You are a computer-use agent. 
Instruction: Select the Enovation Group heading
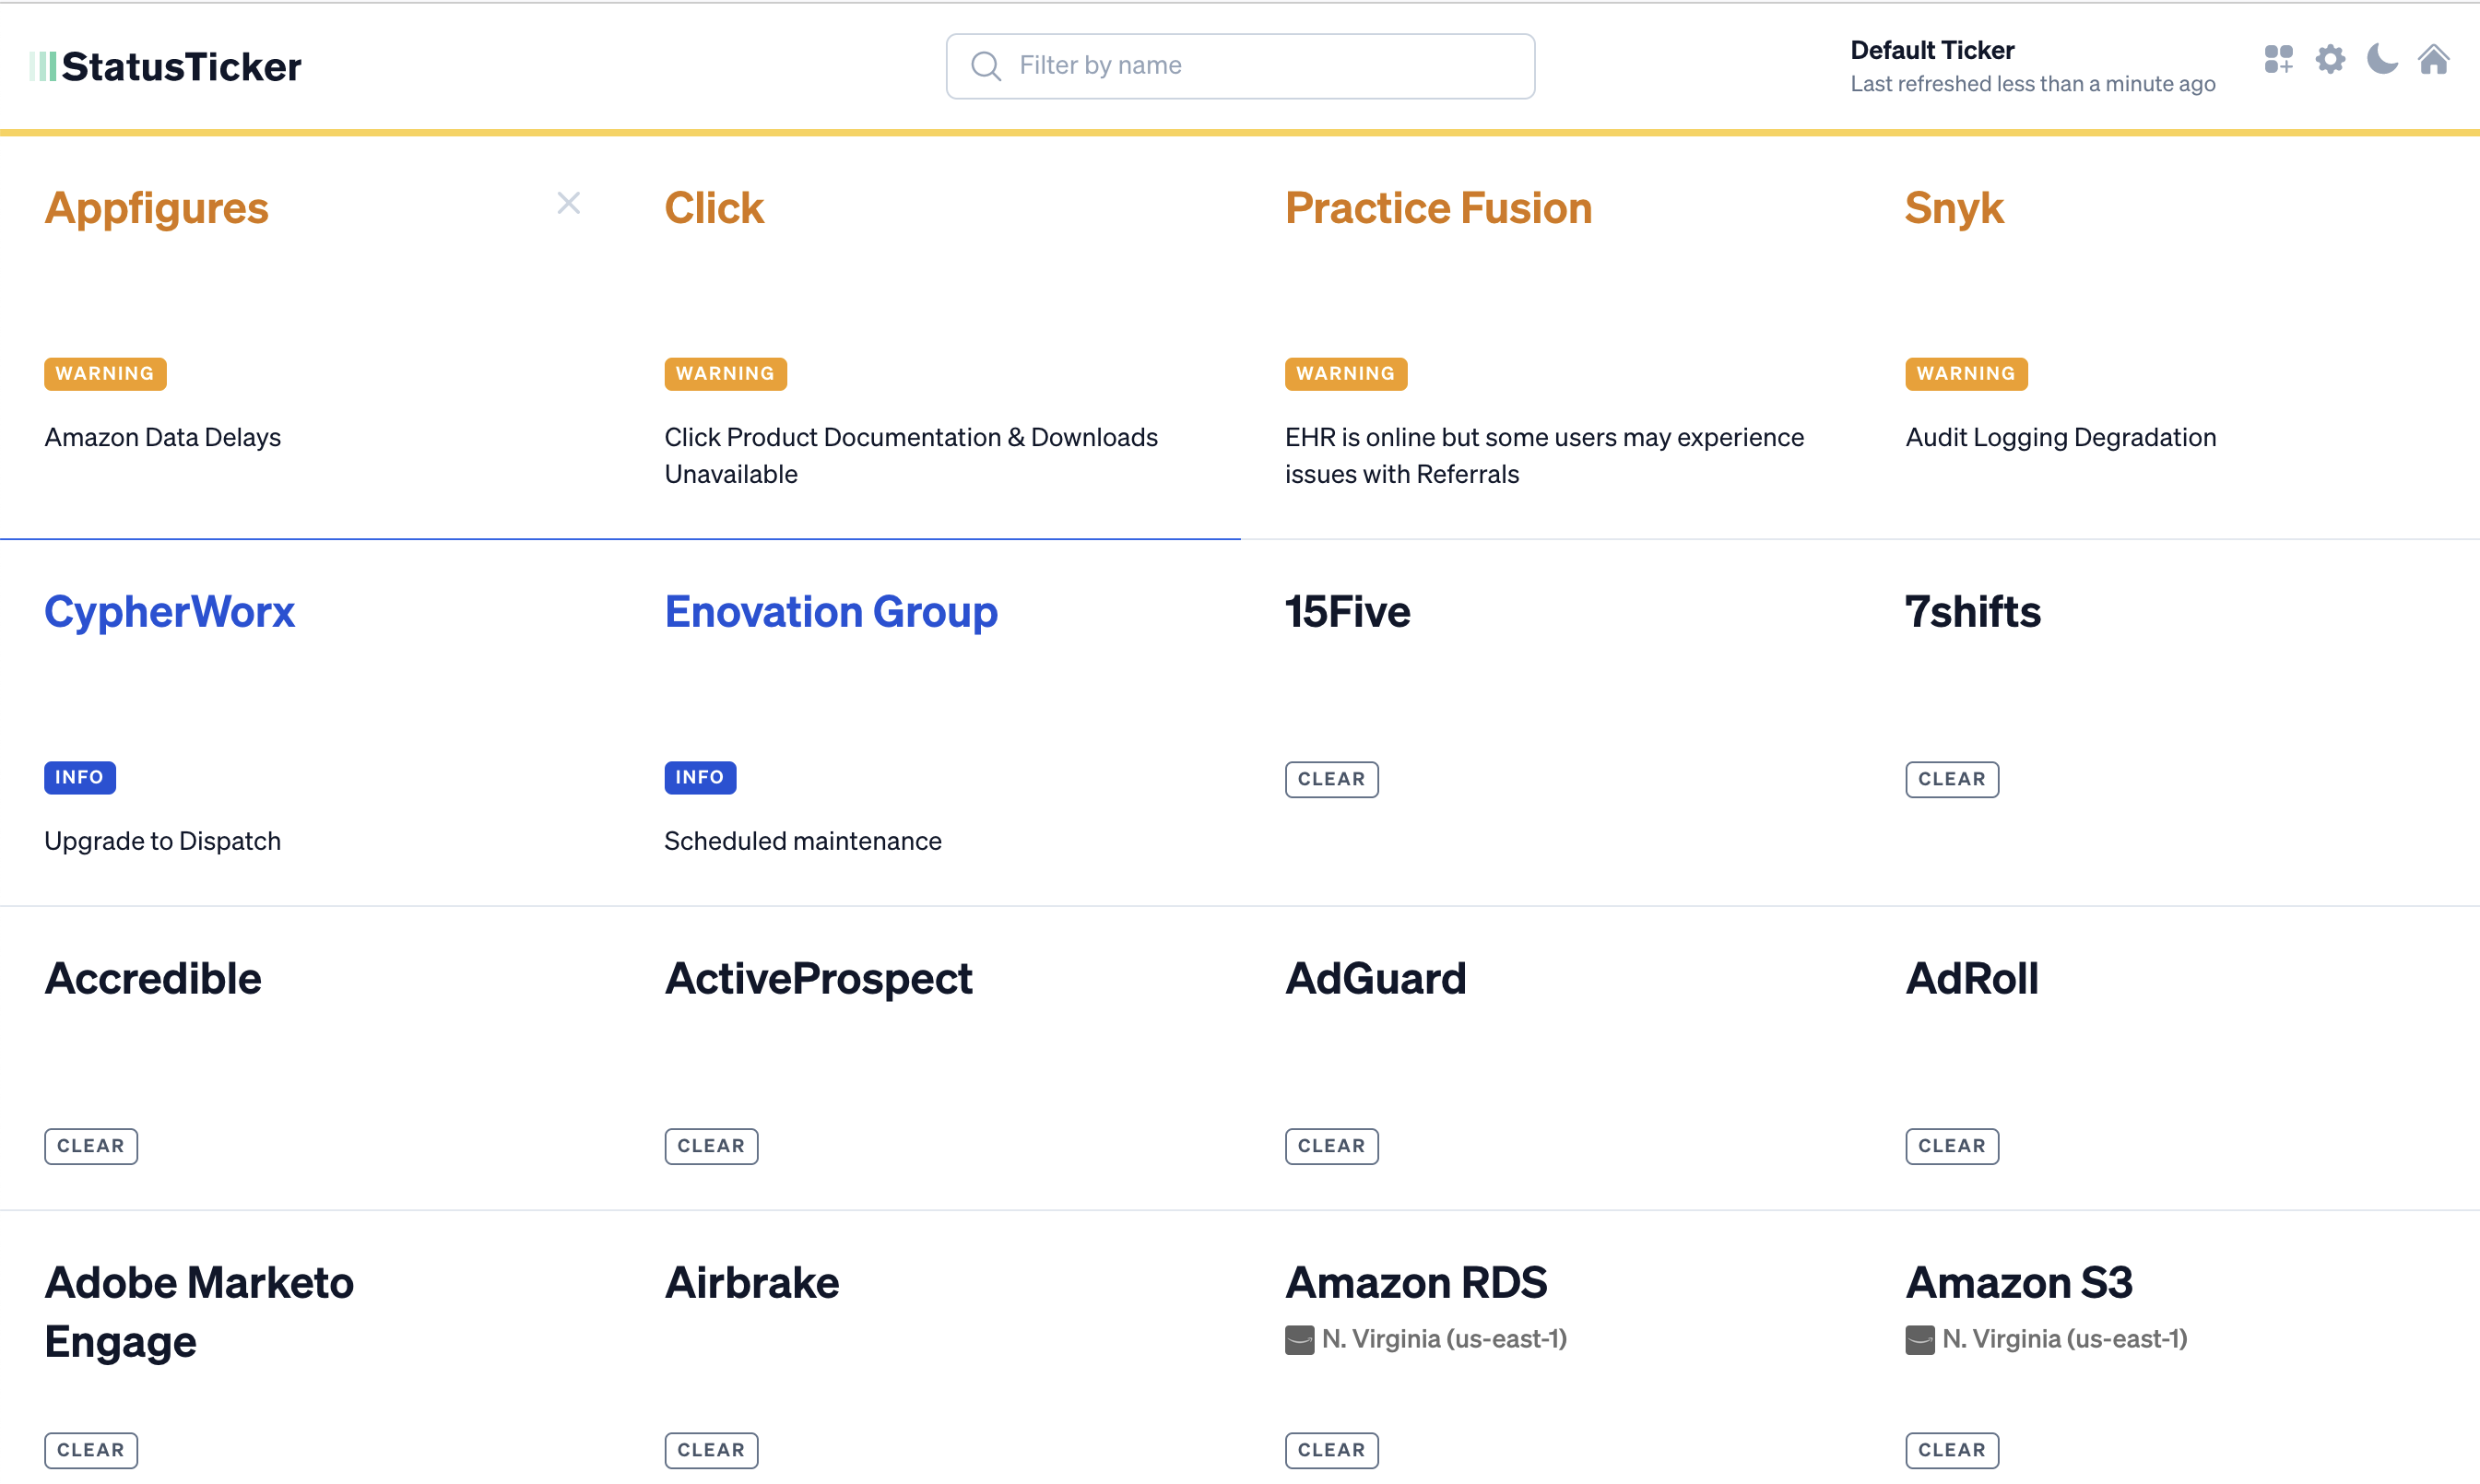(x=830, y=611)
